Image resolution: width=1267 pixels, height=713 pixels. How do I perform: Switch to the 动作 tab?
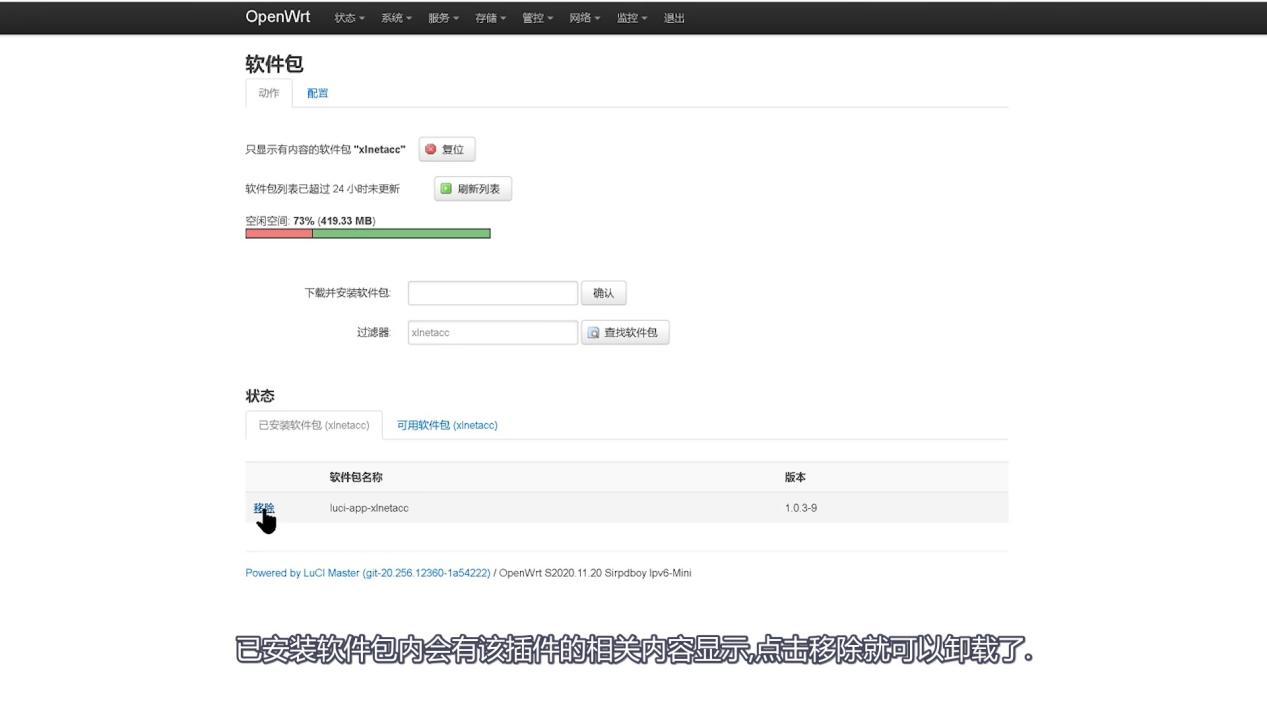[268, 93]
